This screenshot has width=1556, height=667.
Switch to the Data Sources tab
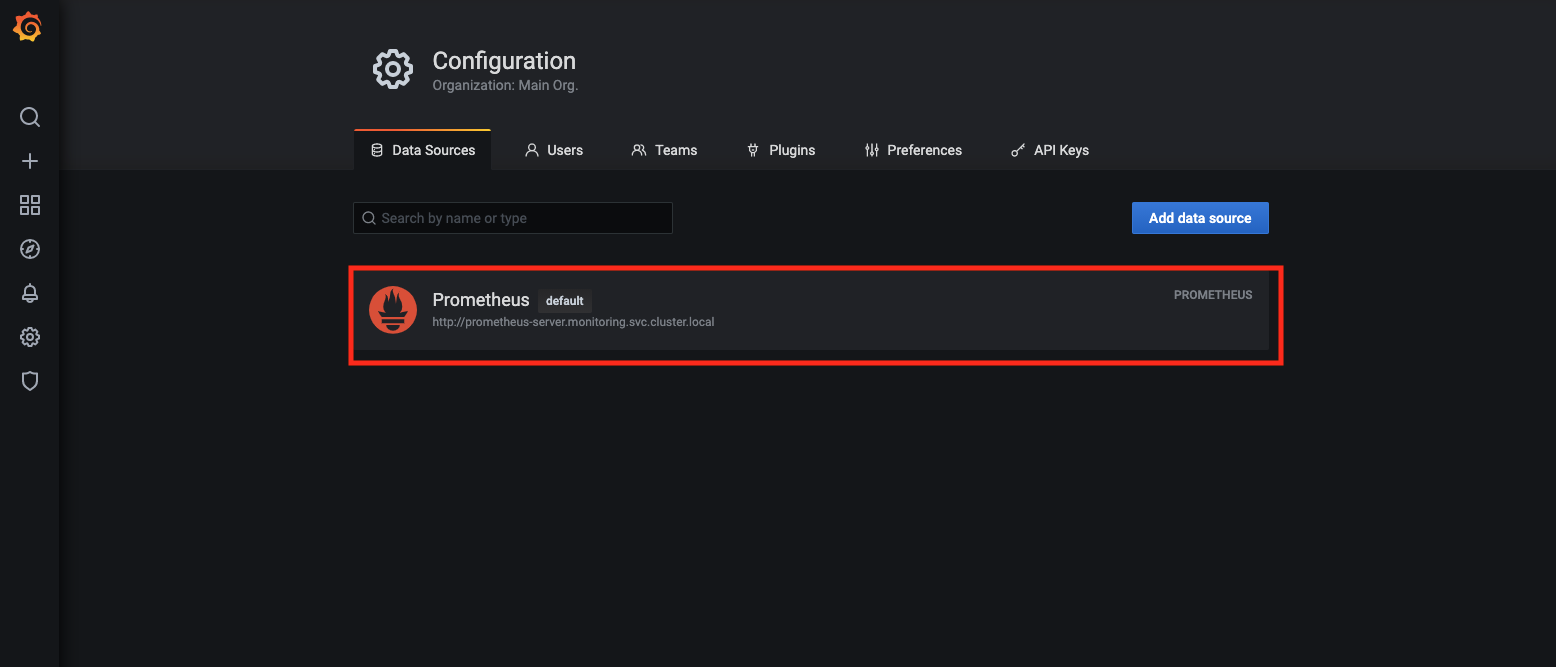coord(423,150)
